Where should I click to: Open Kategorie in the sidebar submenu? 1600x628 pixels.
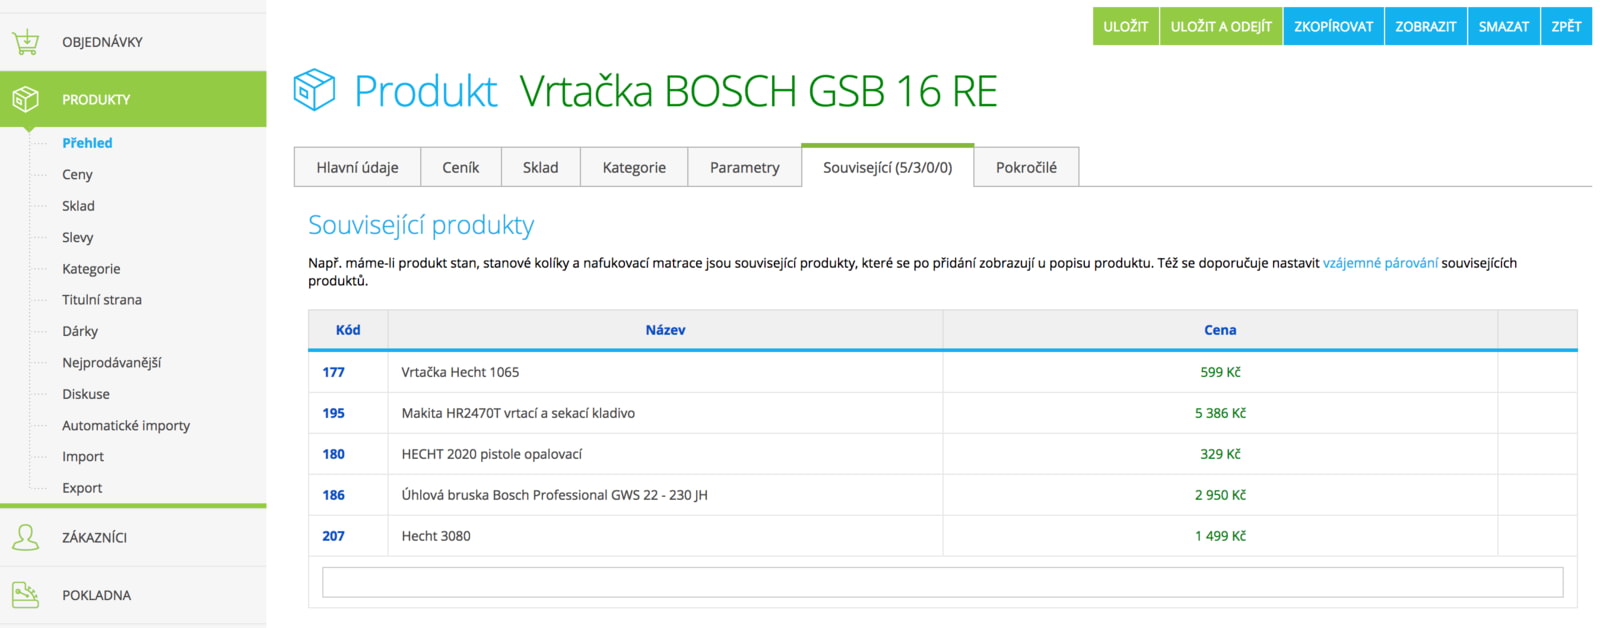pos(91,269)
